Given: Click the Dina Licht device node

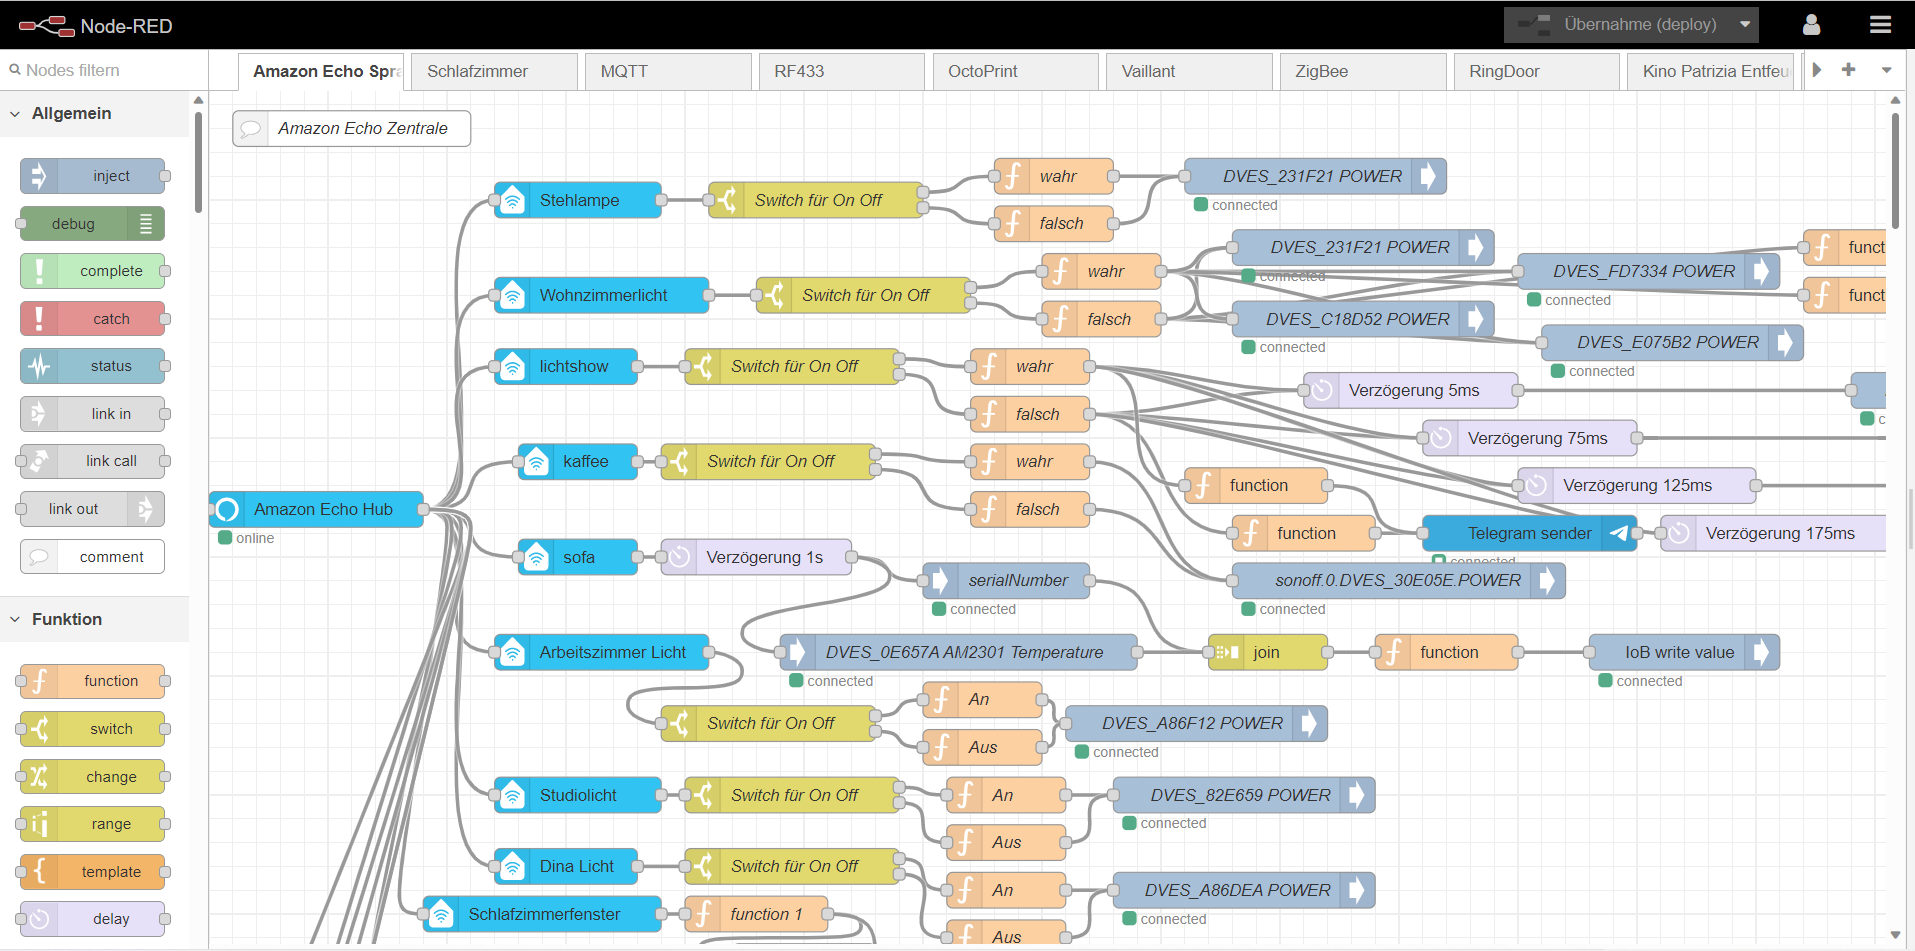Looking at the screenshot, I should coord(566,866).
